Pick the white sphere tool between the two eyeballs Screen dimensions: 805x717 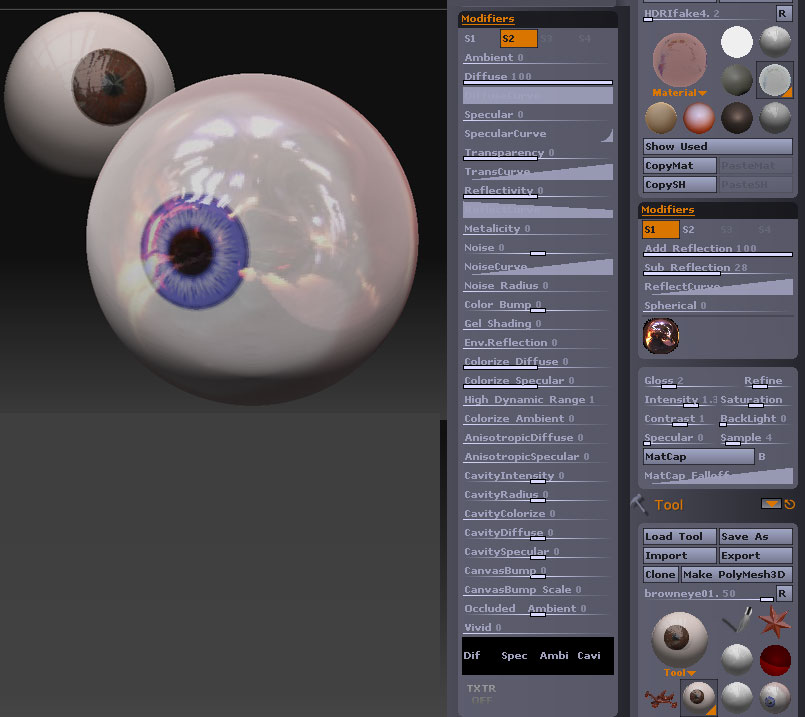click(x=737, y=697)
